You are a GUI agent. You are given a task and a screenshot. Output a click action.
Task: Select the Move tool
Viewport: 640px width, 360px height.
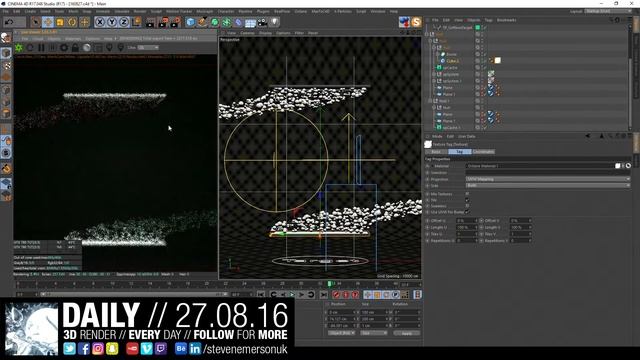click(x=48, y=22)
